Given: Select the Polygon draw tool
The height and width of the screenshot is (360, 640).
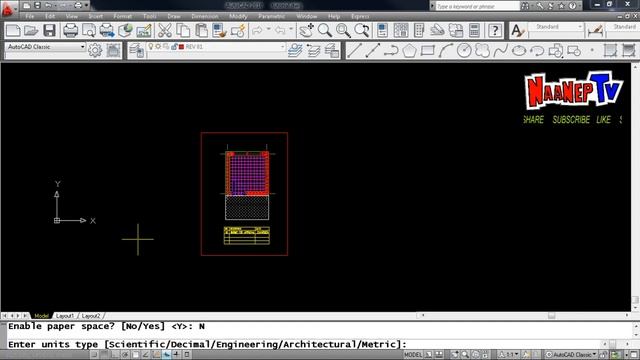Looking at the screenshot, I should [x=409, y=51].
